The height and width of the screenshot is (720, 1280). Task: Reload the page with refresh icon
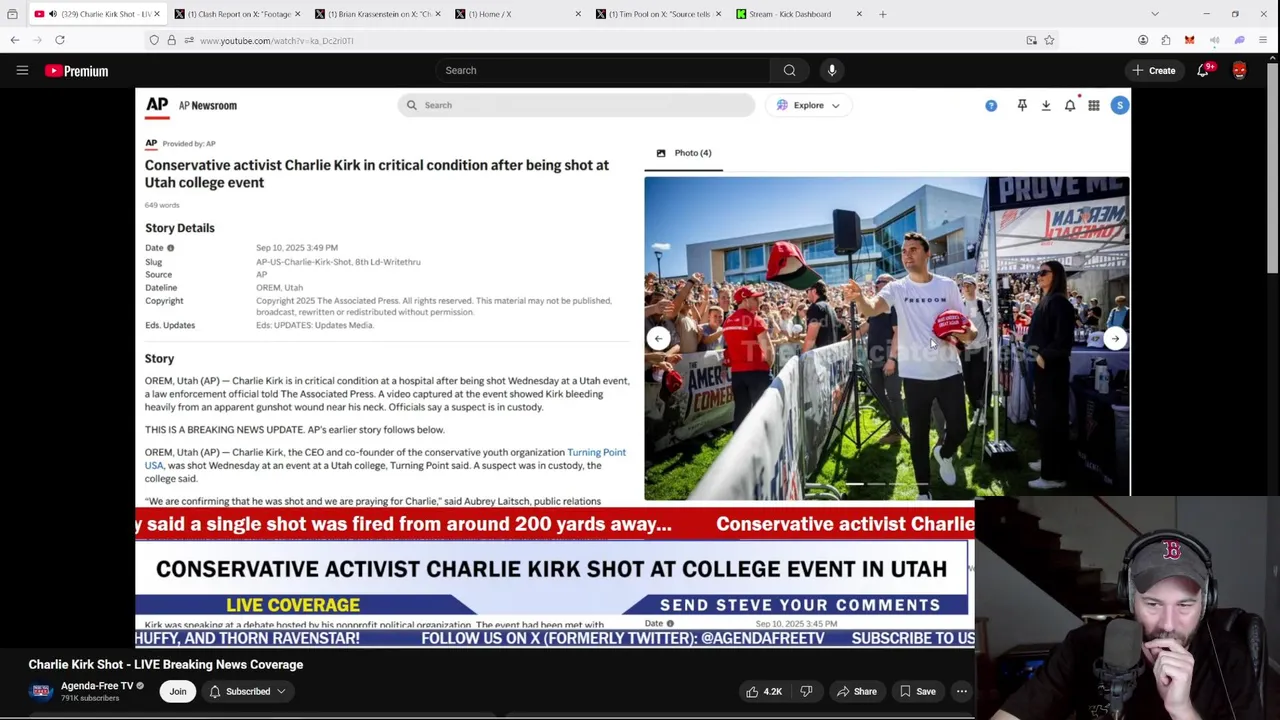pyautogui.click(x=60, y=40)
